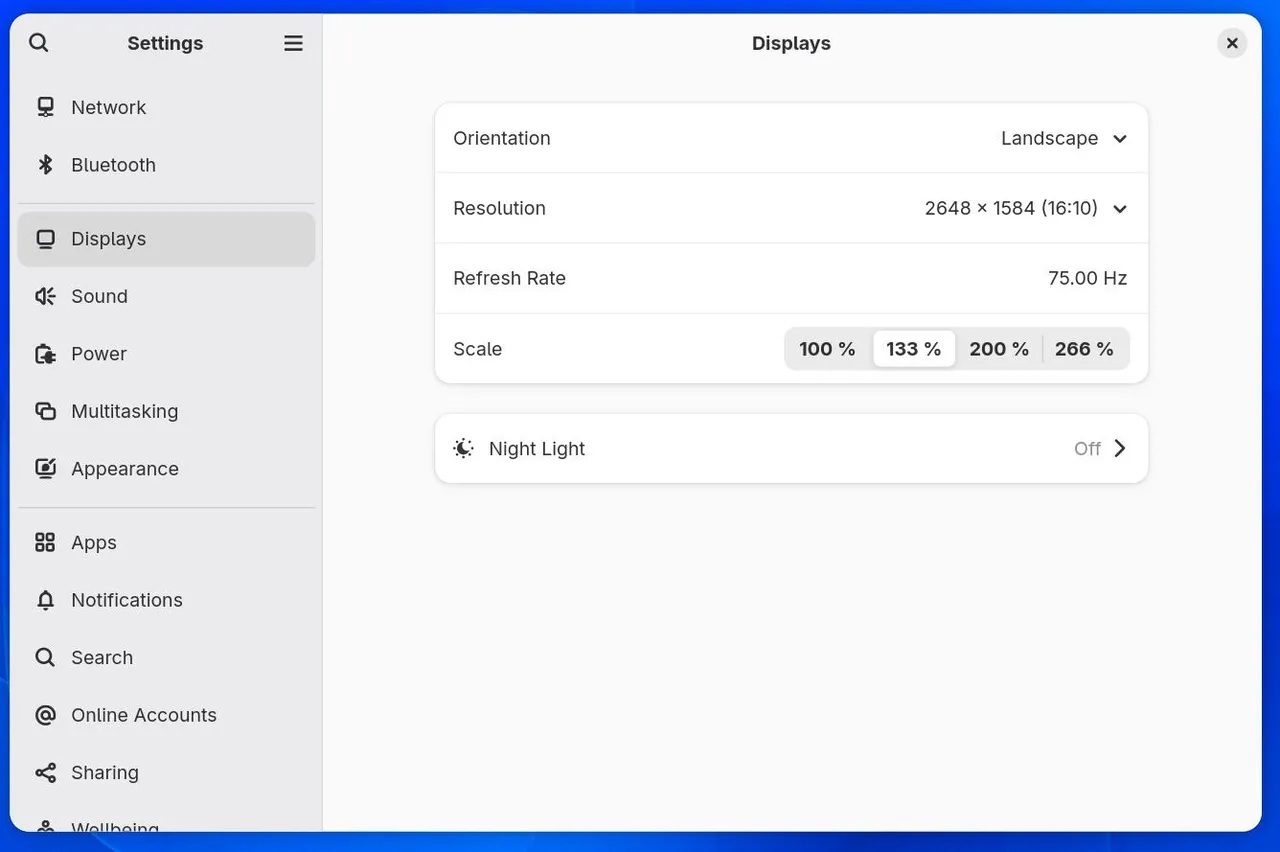Screen dimensions: 1280x852
Task: Click the Bluetooth symbol icon
Action: [x=45, y=165]
